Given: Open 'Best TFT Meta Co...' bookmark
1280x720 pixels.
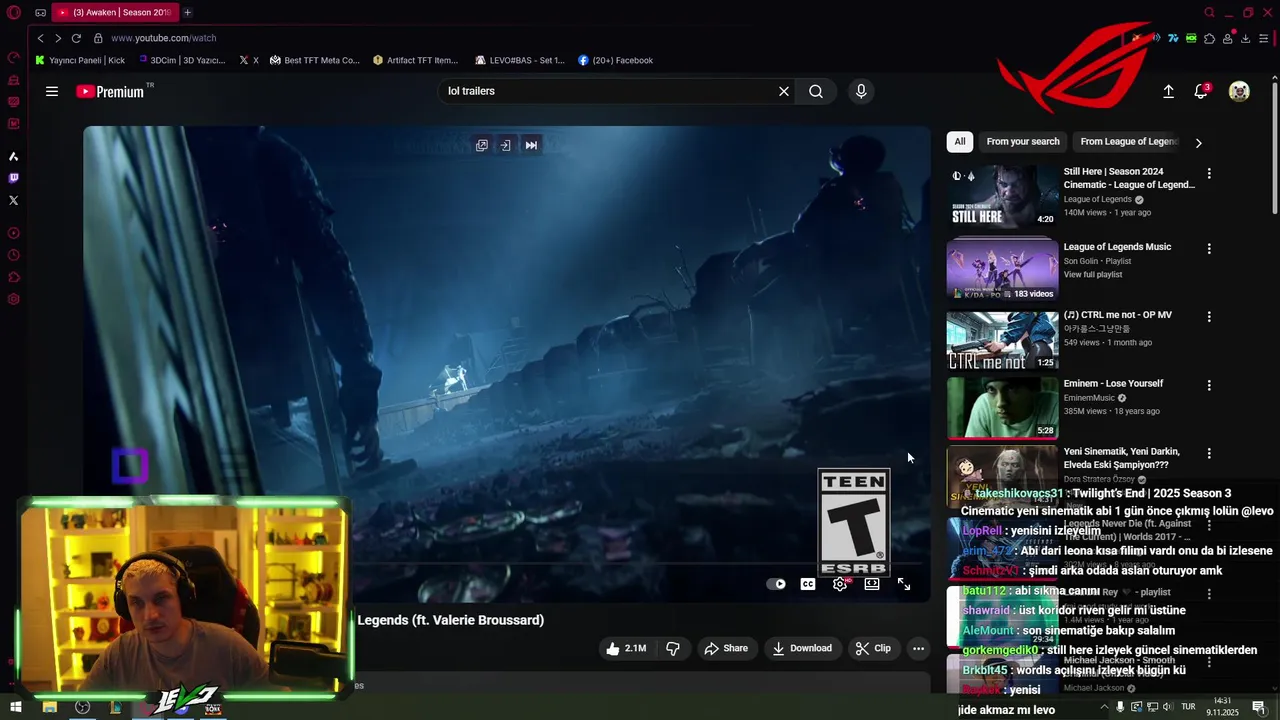Looking at the screenshot, I should click(314, 60).
